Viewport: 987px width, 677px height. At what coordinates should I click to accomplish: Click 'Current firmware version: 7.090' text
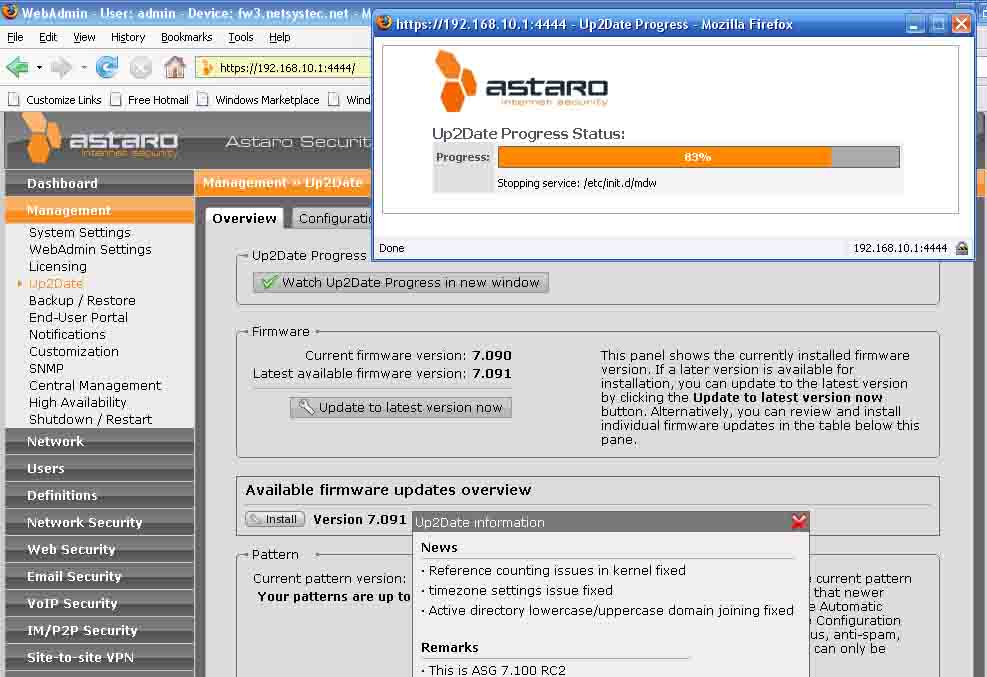[409, 355]
